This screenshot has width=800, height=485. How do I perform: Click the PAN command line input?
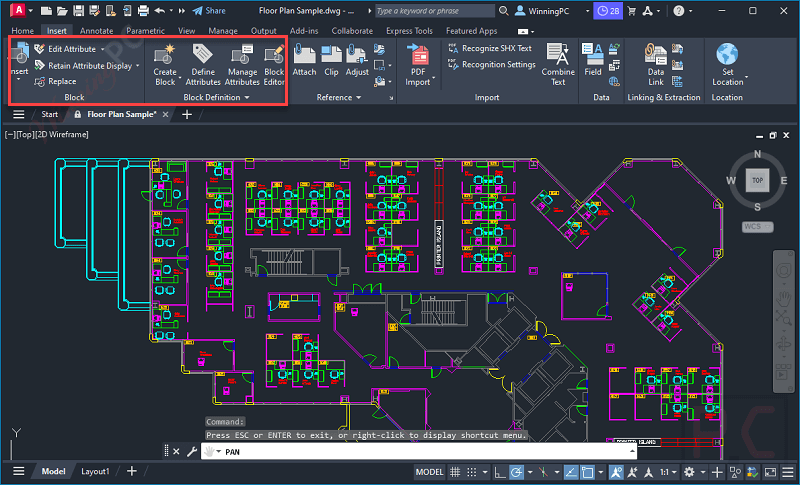(x=418, y=451)
